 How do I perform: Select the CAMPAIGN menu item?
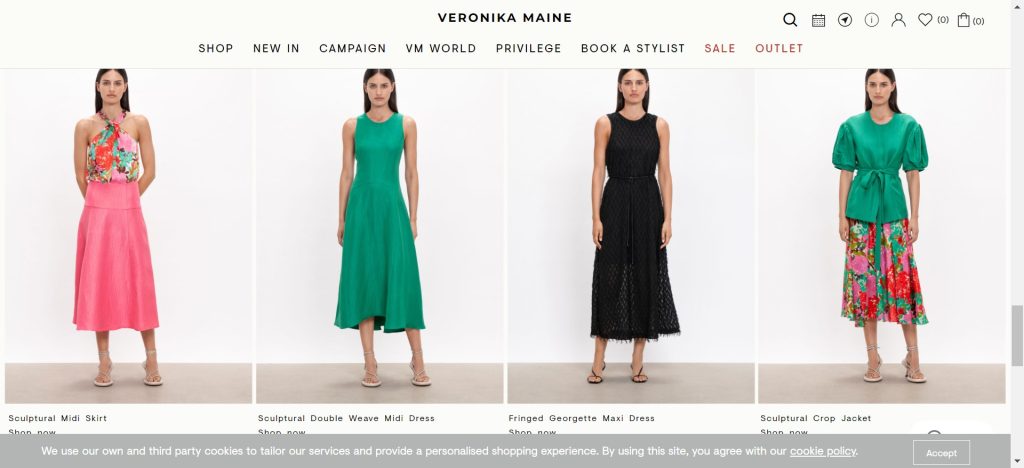(x=353, y=48)
